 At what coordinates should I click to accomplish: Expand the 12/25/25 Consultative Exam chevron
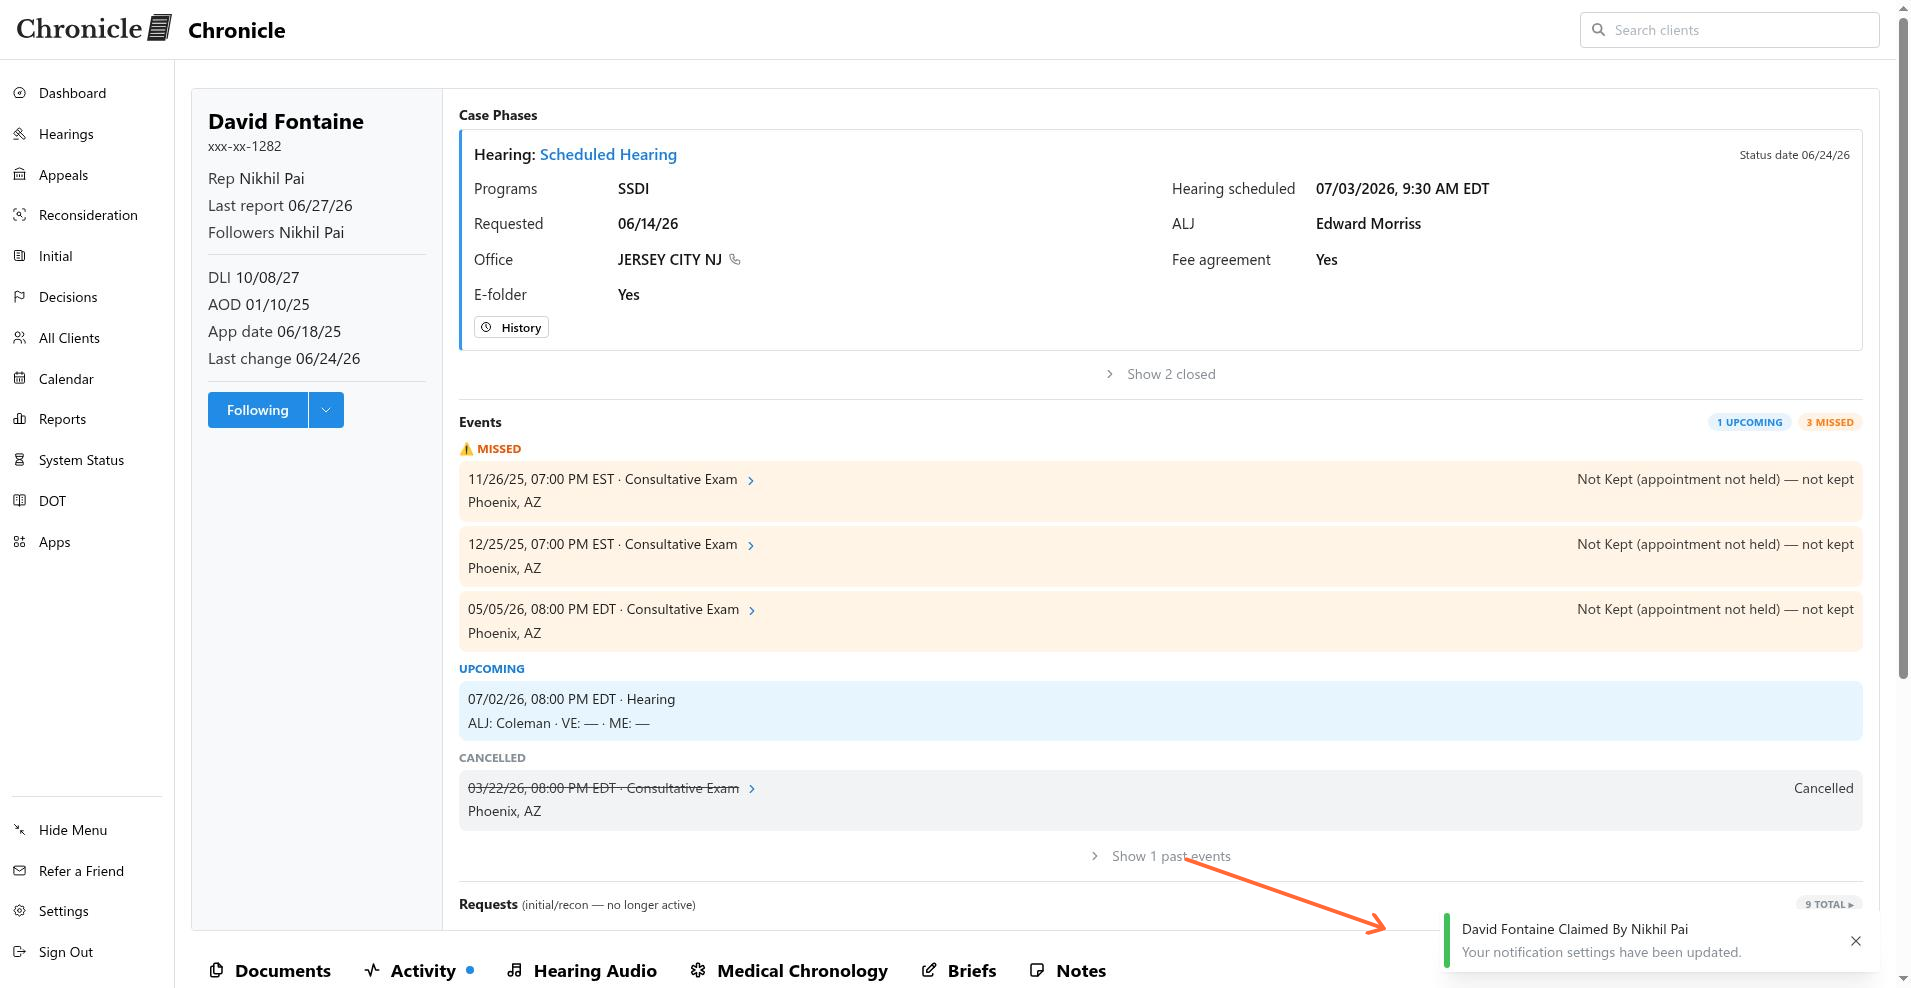point(751,546)
